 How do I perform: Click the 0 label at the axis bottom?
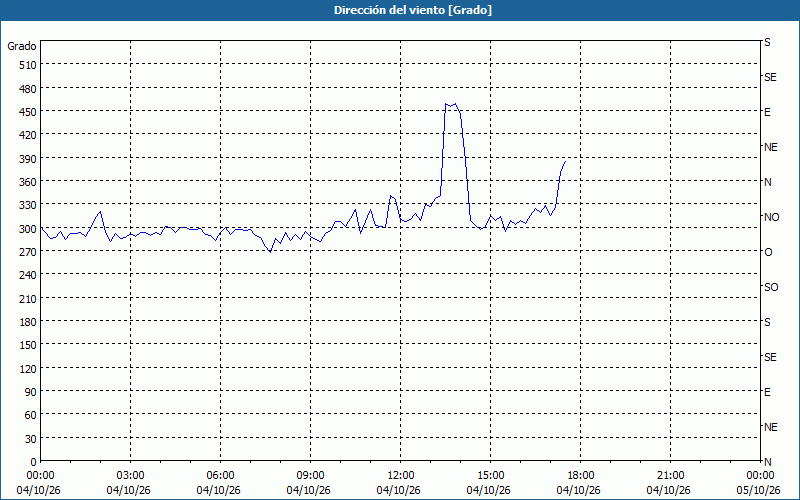pyautogui.click(x=34, y=462)
